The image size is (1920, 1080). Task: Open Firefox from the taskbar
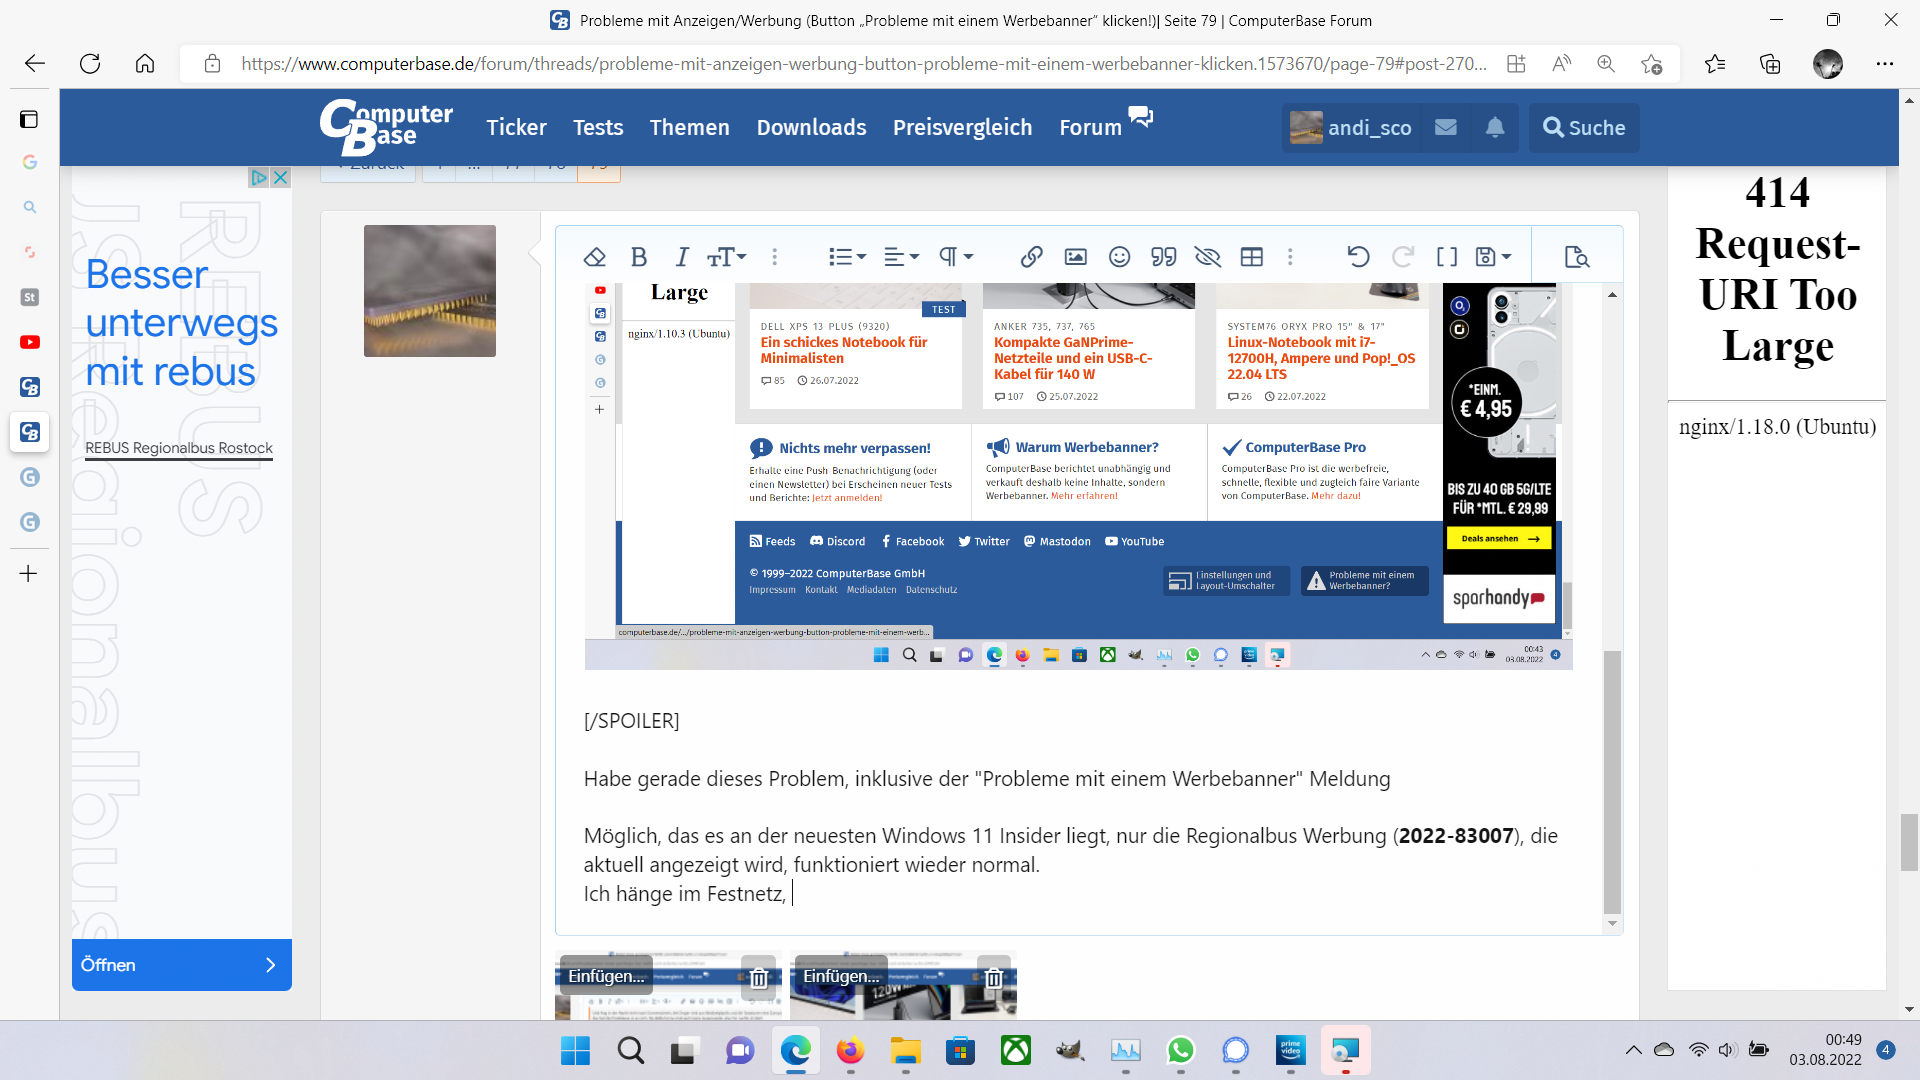(x=850, y=1050)
